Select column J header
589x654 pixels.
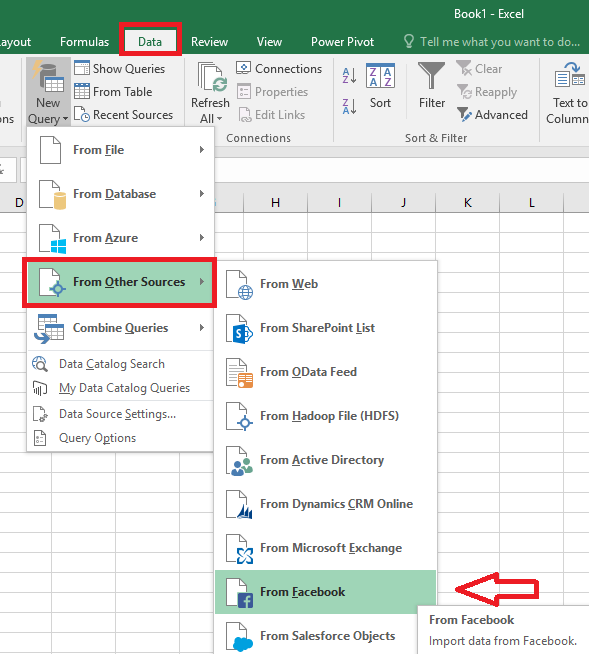[x=403, y=203]
